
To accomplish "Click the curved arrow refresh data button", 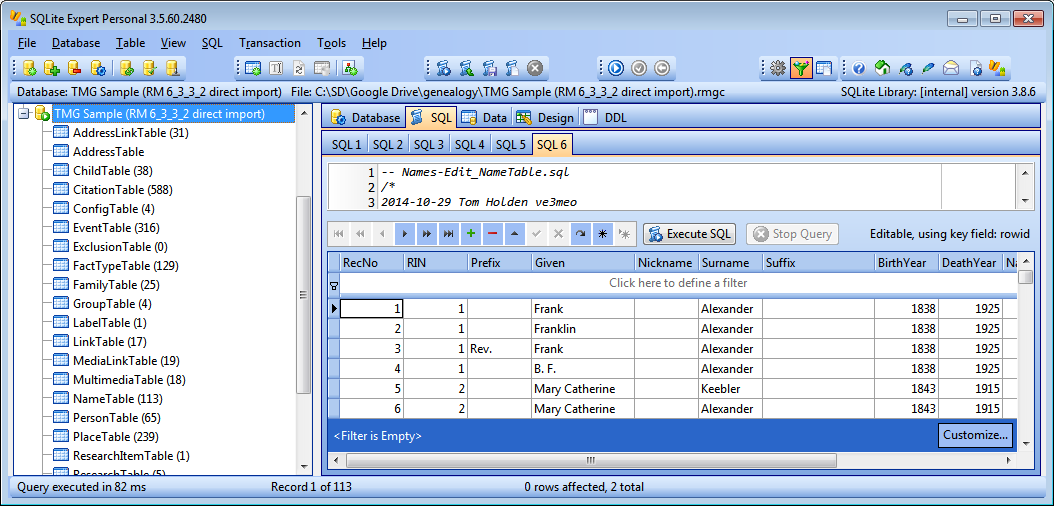I will [x=580, y=234].
